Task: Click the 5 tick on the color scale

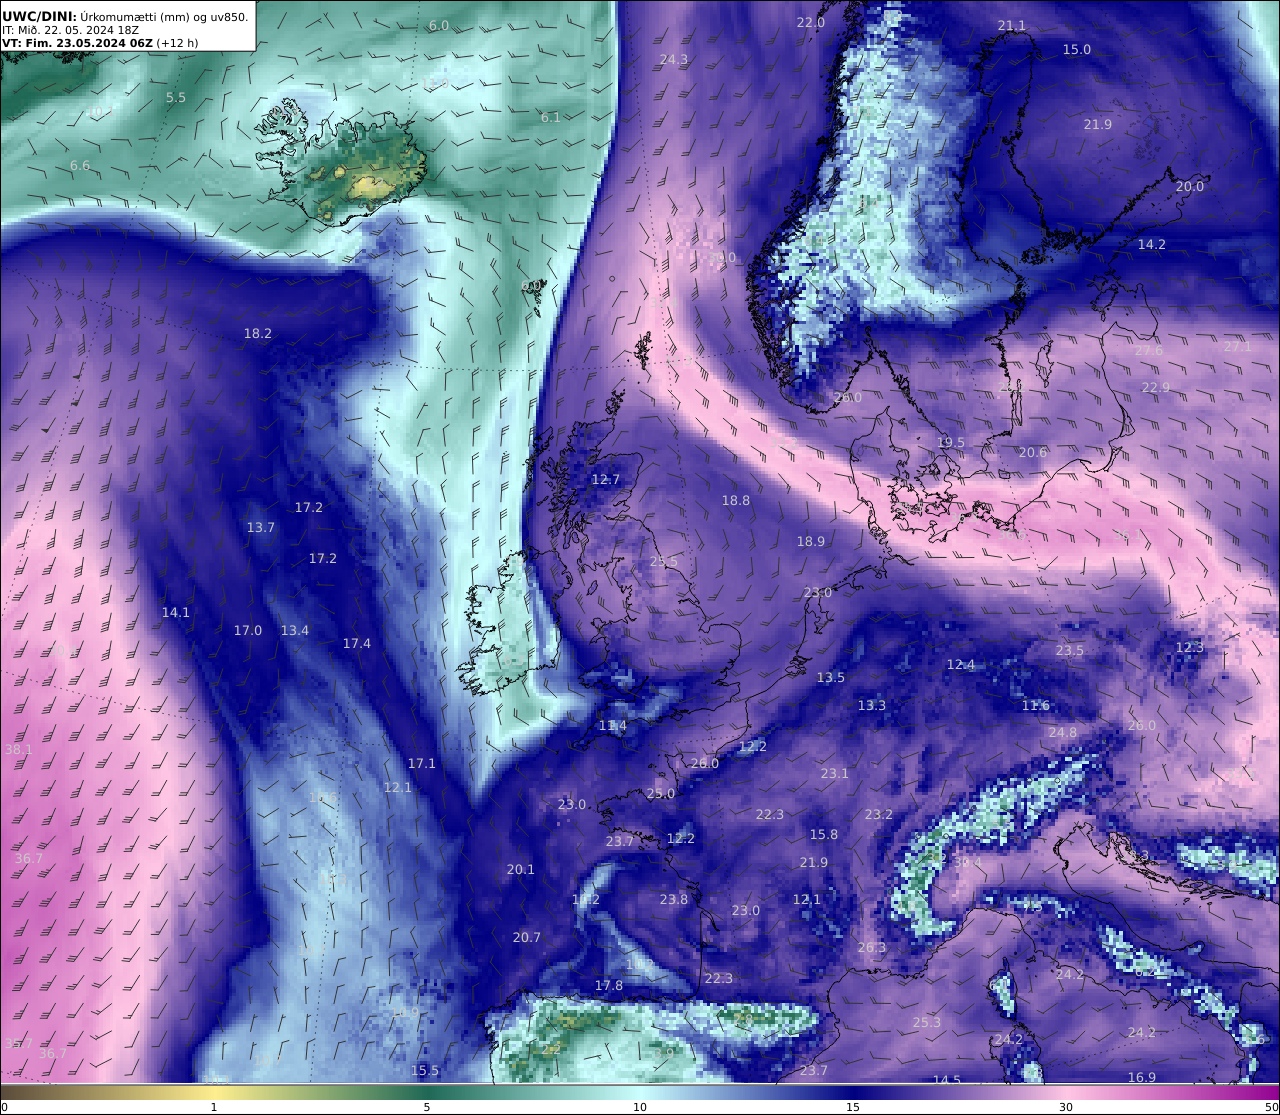Action: tap(427, 1107)
